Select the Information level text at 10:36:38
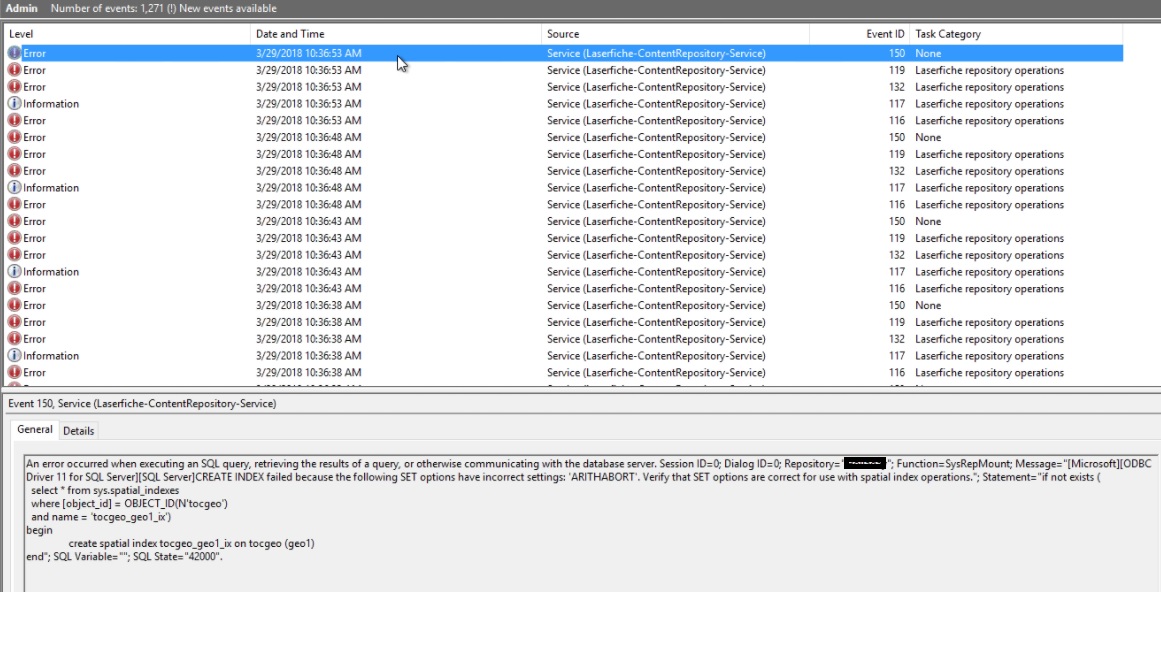The image size is (1161, 648). (51, 355)
